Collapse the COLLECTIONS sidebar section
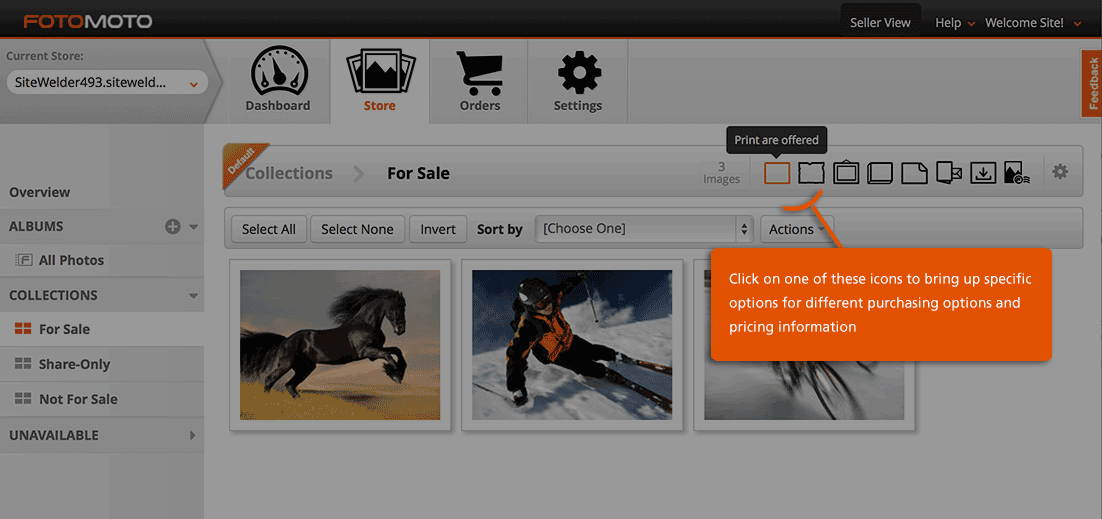The height and width of the screenshot is (519, 1102). (193, 296)
